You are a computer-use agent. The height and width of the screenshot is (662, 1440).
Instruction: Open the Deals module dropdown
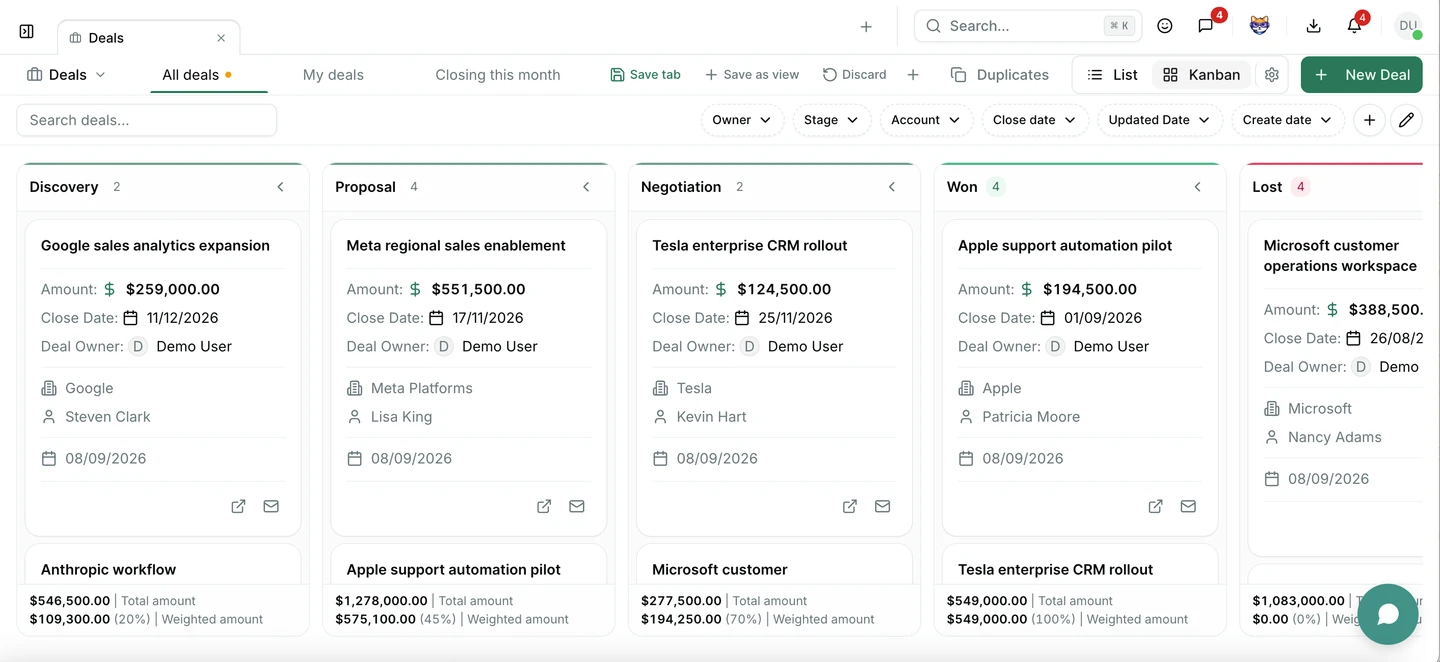pyautogui.click(x=66, y=75)
